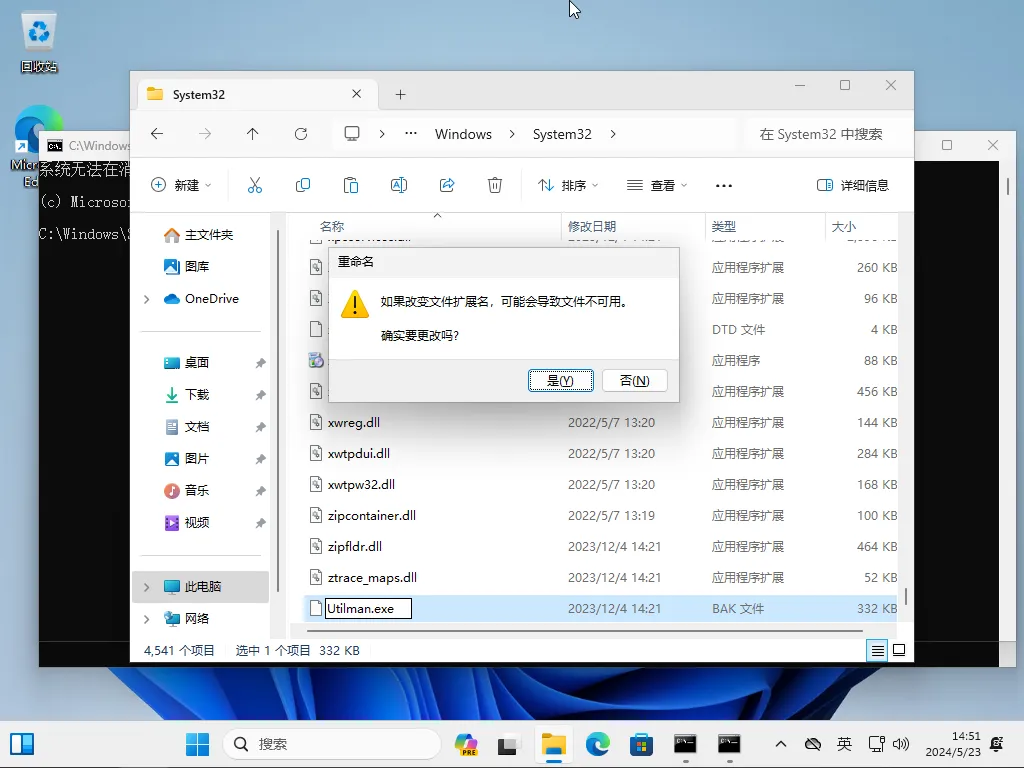This screenshot has width=1024, height=768.
Task: Switch to details list view icon in status bar
Action: 878,650
